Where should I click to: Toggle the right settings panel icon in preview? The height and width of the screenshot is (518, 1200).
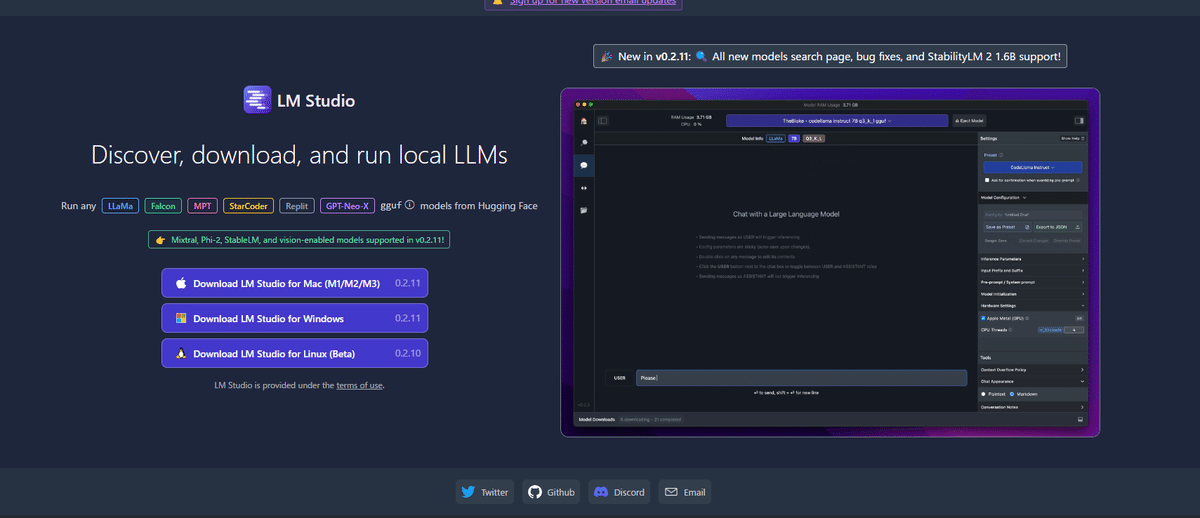coord(1080,120)
